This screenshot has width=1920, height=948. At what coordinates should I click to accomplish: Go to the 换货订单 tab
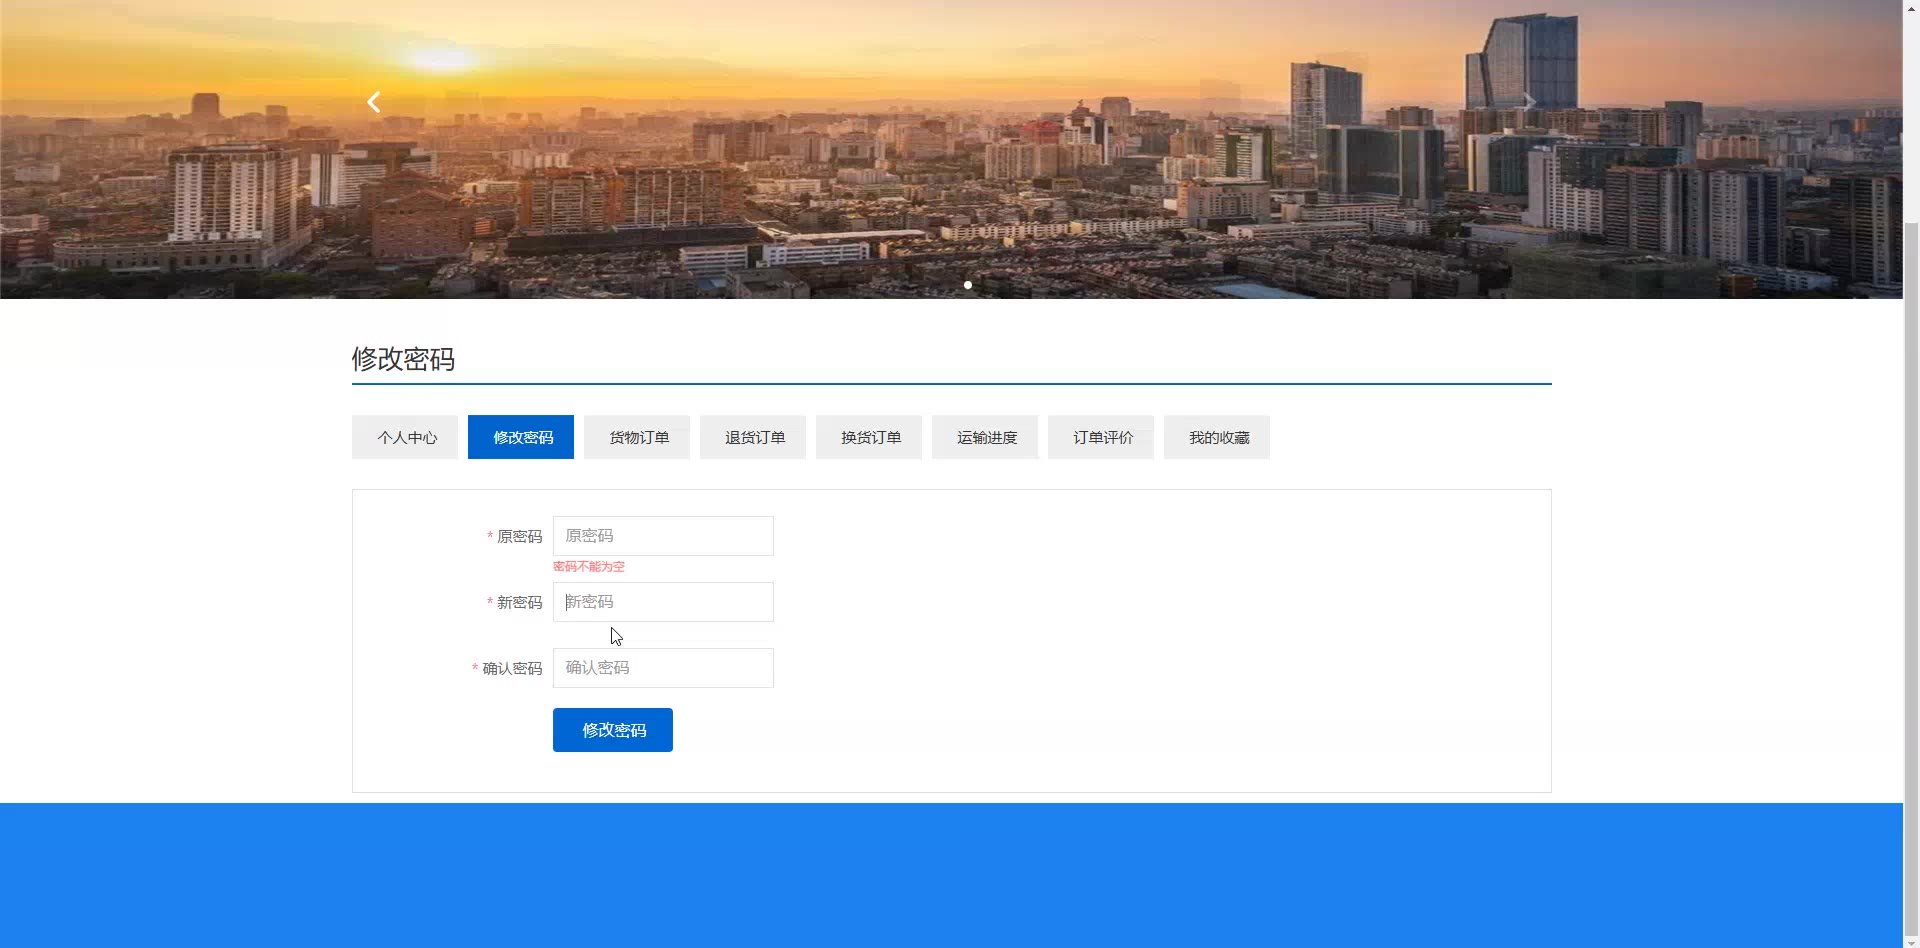[869, 437]
